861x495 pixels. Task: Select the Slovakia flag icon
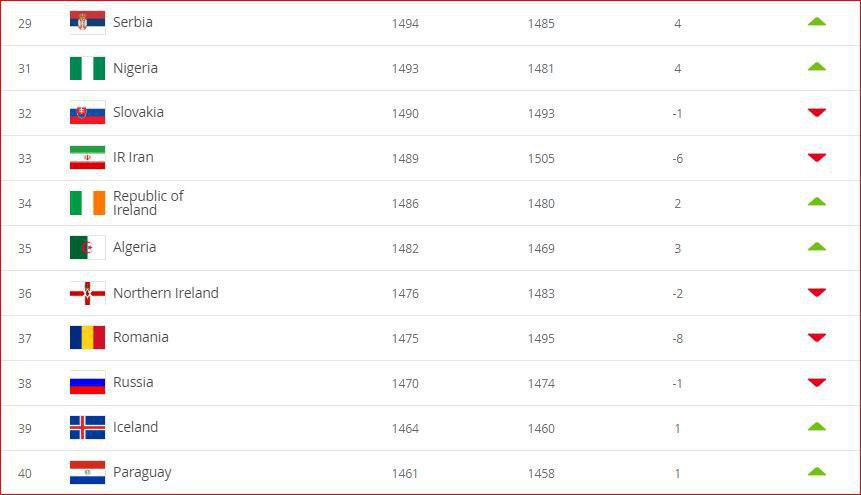[x=87, y=113]
